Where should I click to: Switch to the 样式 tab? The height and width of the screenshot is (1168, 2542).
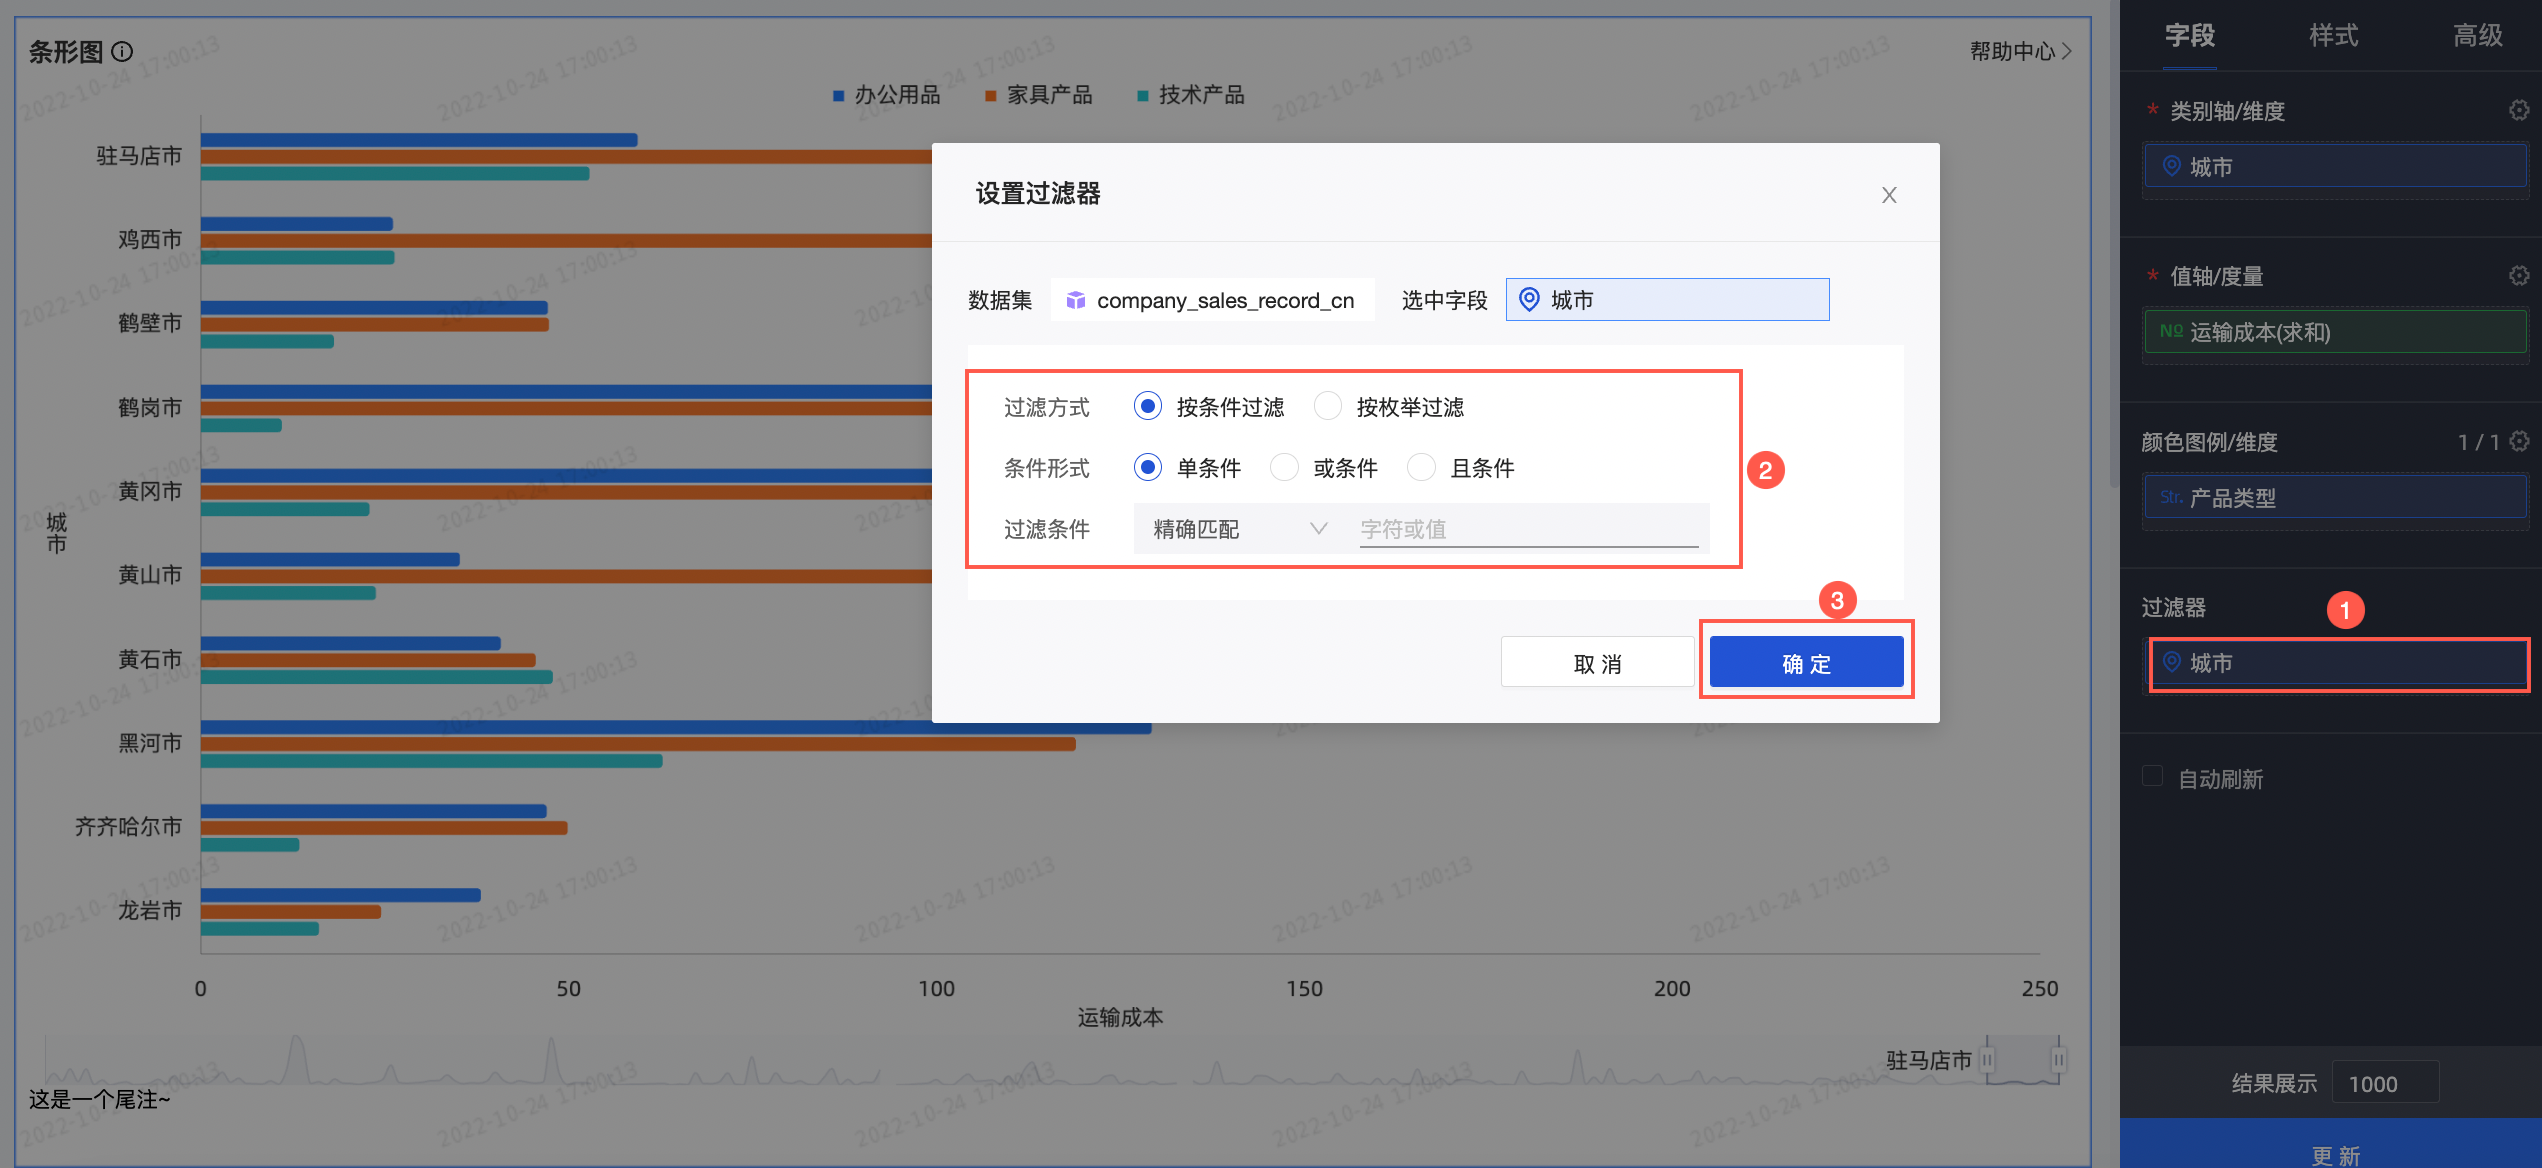click(2333, 36)
